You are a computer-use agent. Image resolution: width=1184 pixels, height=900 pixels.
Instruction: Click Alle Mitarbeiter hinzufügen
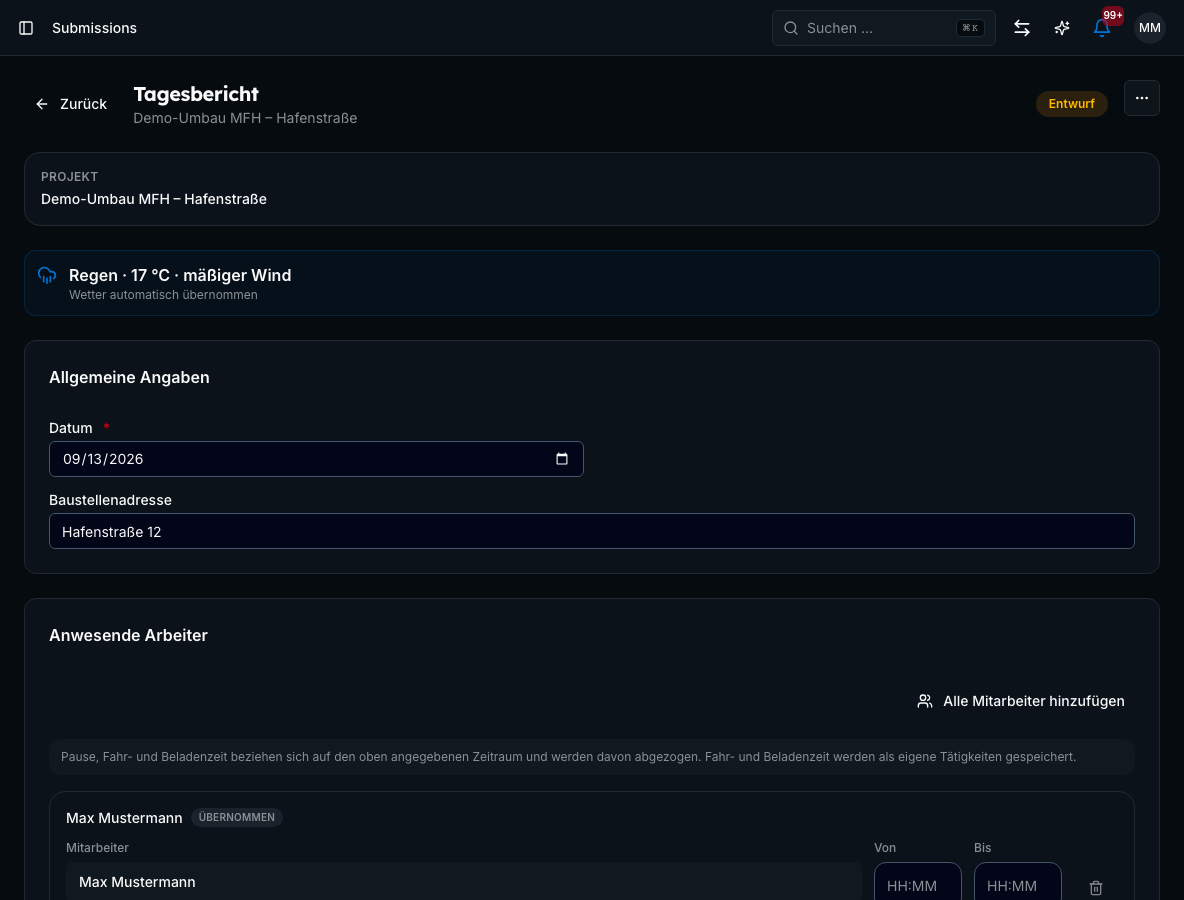[1021, 701]
